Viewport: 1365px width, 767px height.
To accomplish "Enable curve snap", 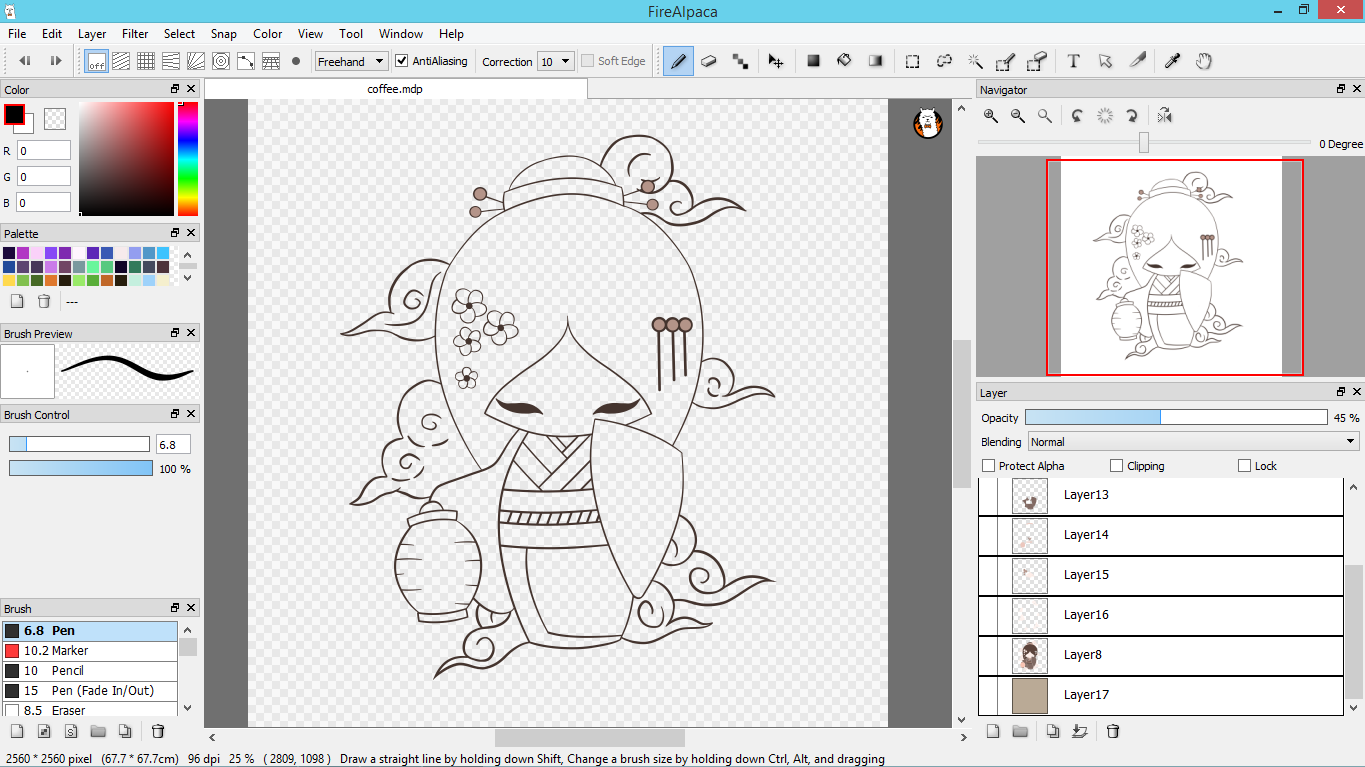I will [x=246, y=61].
